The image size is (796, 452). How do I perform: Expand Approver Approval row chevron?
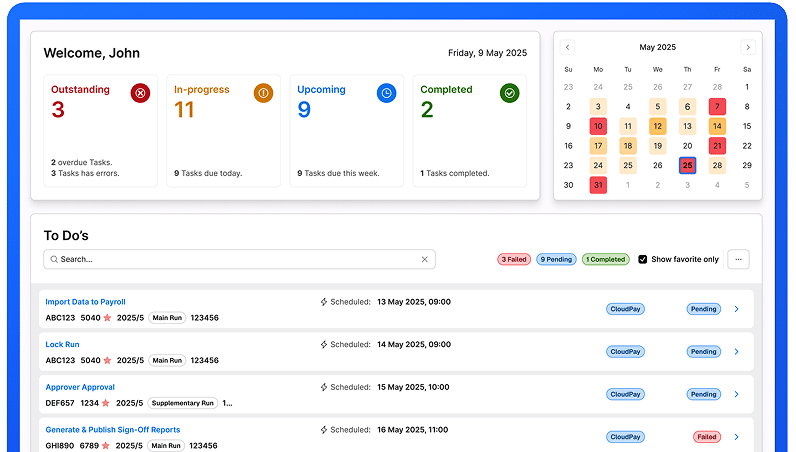737,395
